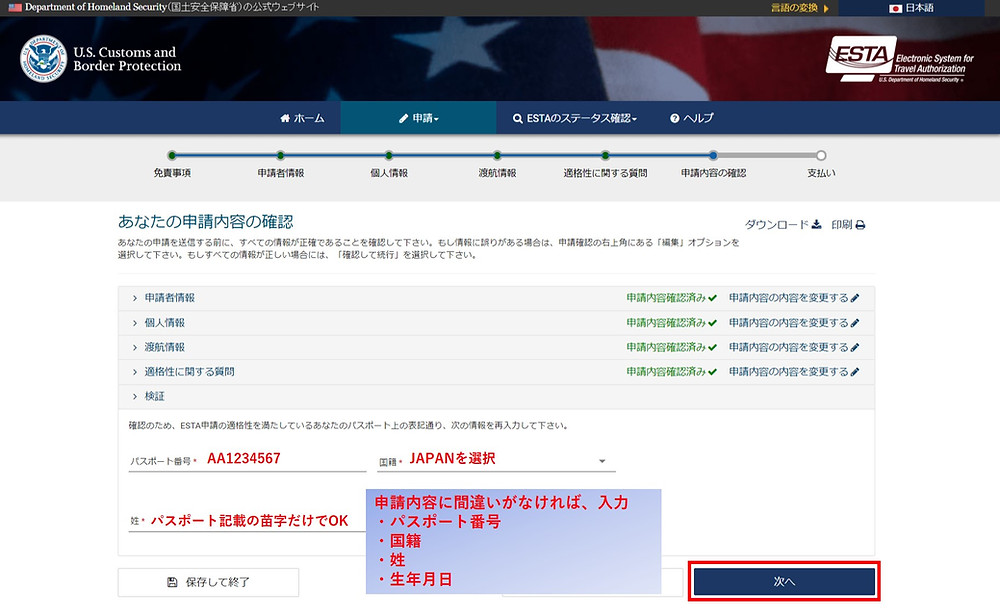Click the floppy disk icon on 保存して終了
Screen dimensions: 1000x616
[172, 582]
